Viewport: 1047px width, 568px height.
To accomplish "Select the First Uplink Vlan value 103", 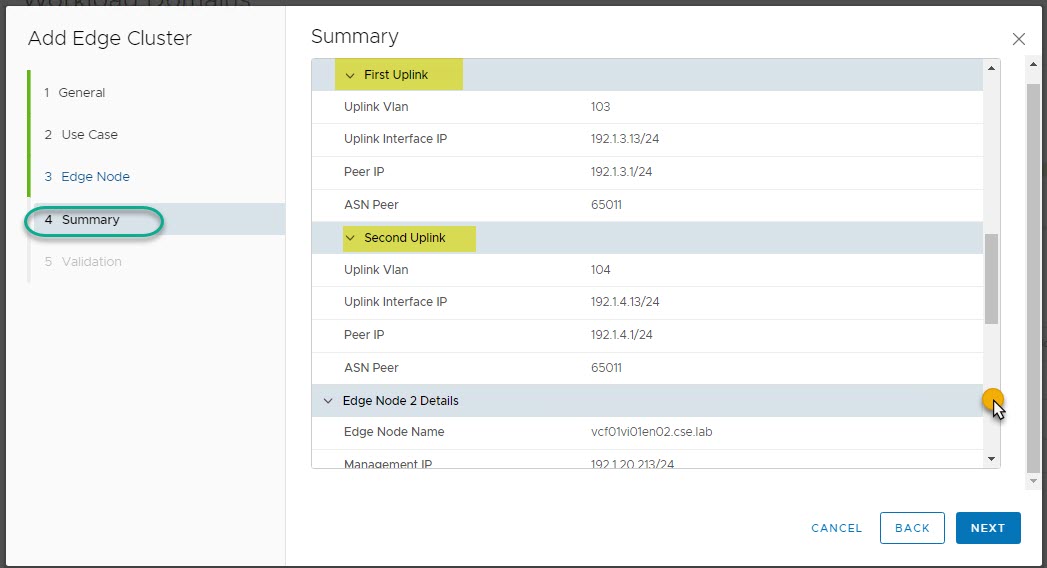I will tap(601, 107).
